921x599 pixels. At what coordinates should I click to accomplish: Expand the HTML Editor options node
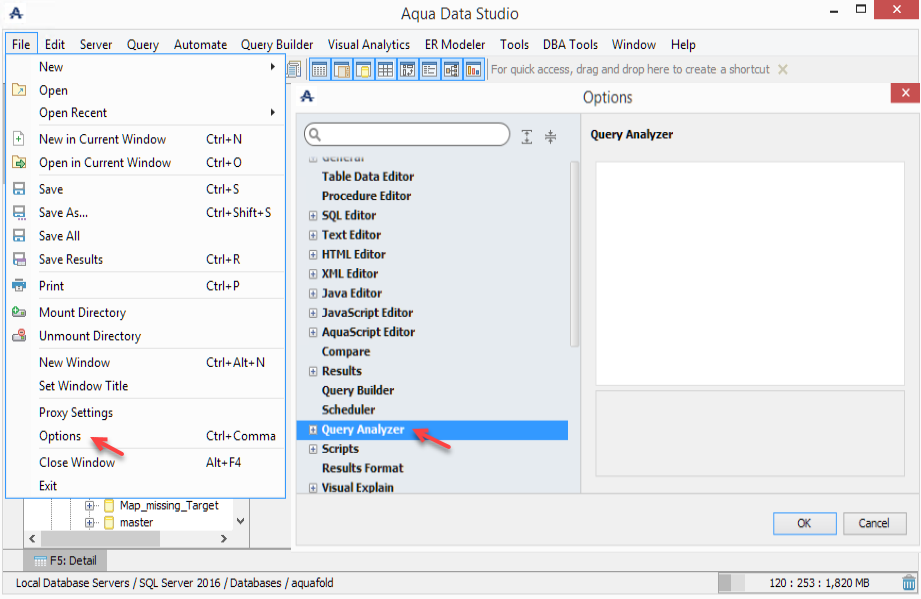313,254
